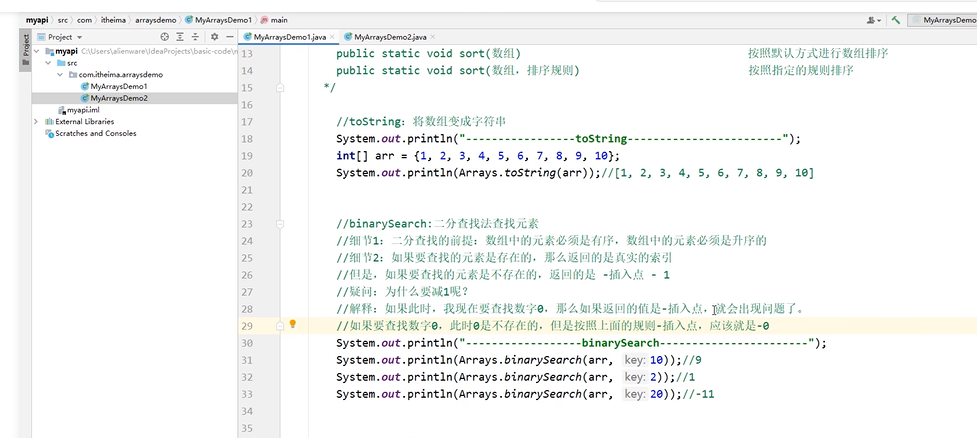
Task: Click the src folder icon in tree
Action: (x=60, y=63)
